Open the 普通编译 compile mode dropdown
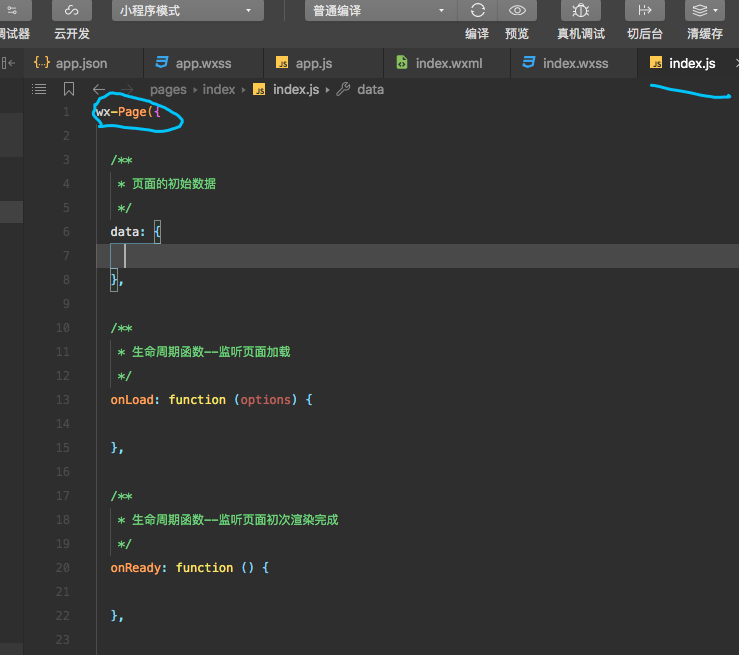This screenshot has height=655, width=739. (381, 10)
